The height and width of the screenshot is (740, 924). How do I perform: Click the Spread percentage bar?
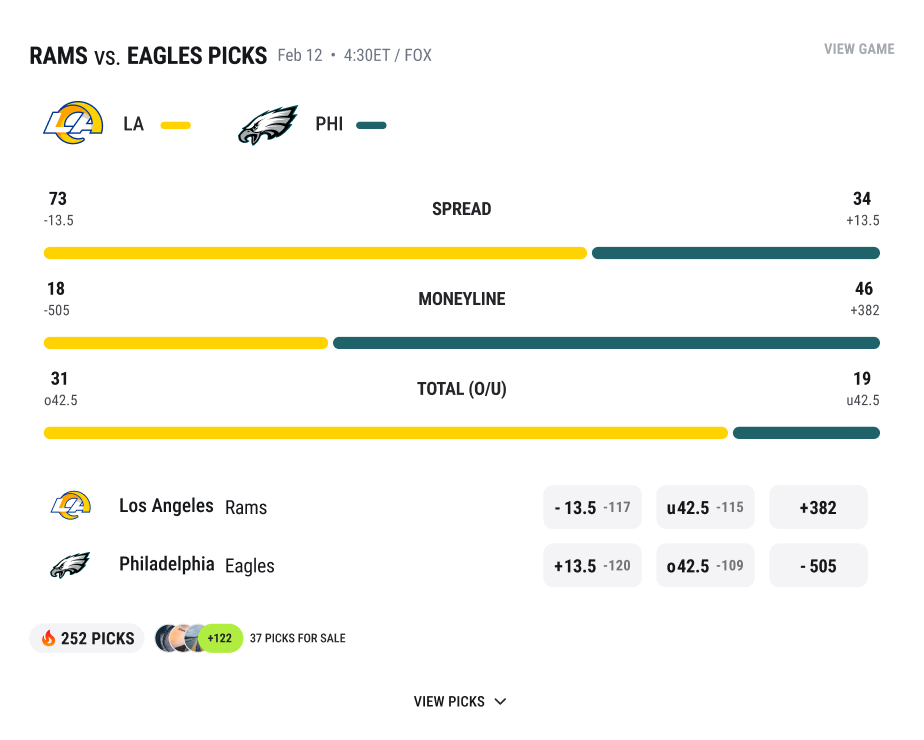[x=461, y=253]
